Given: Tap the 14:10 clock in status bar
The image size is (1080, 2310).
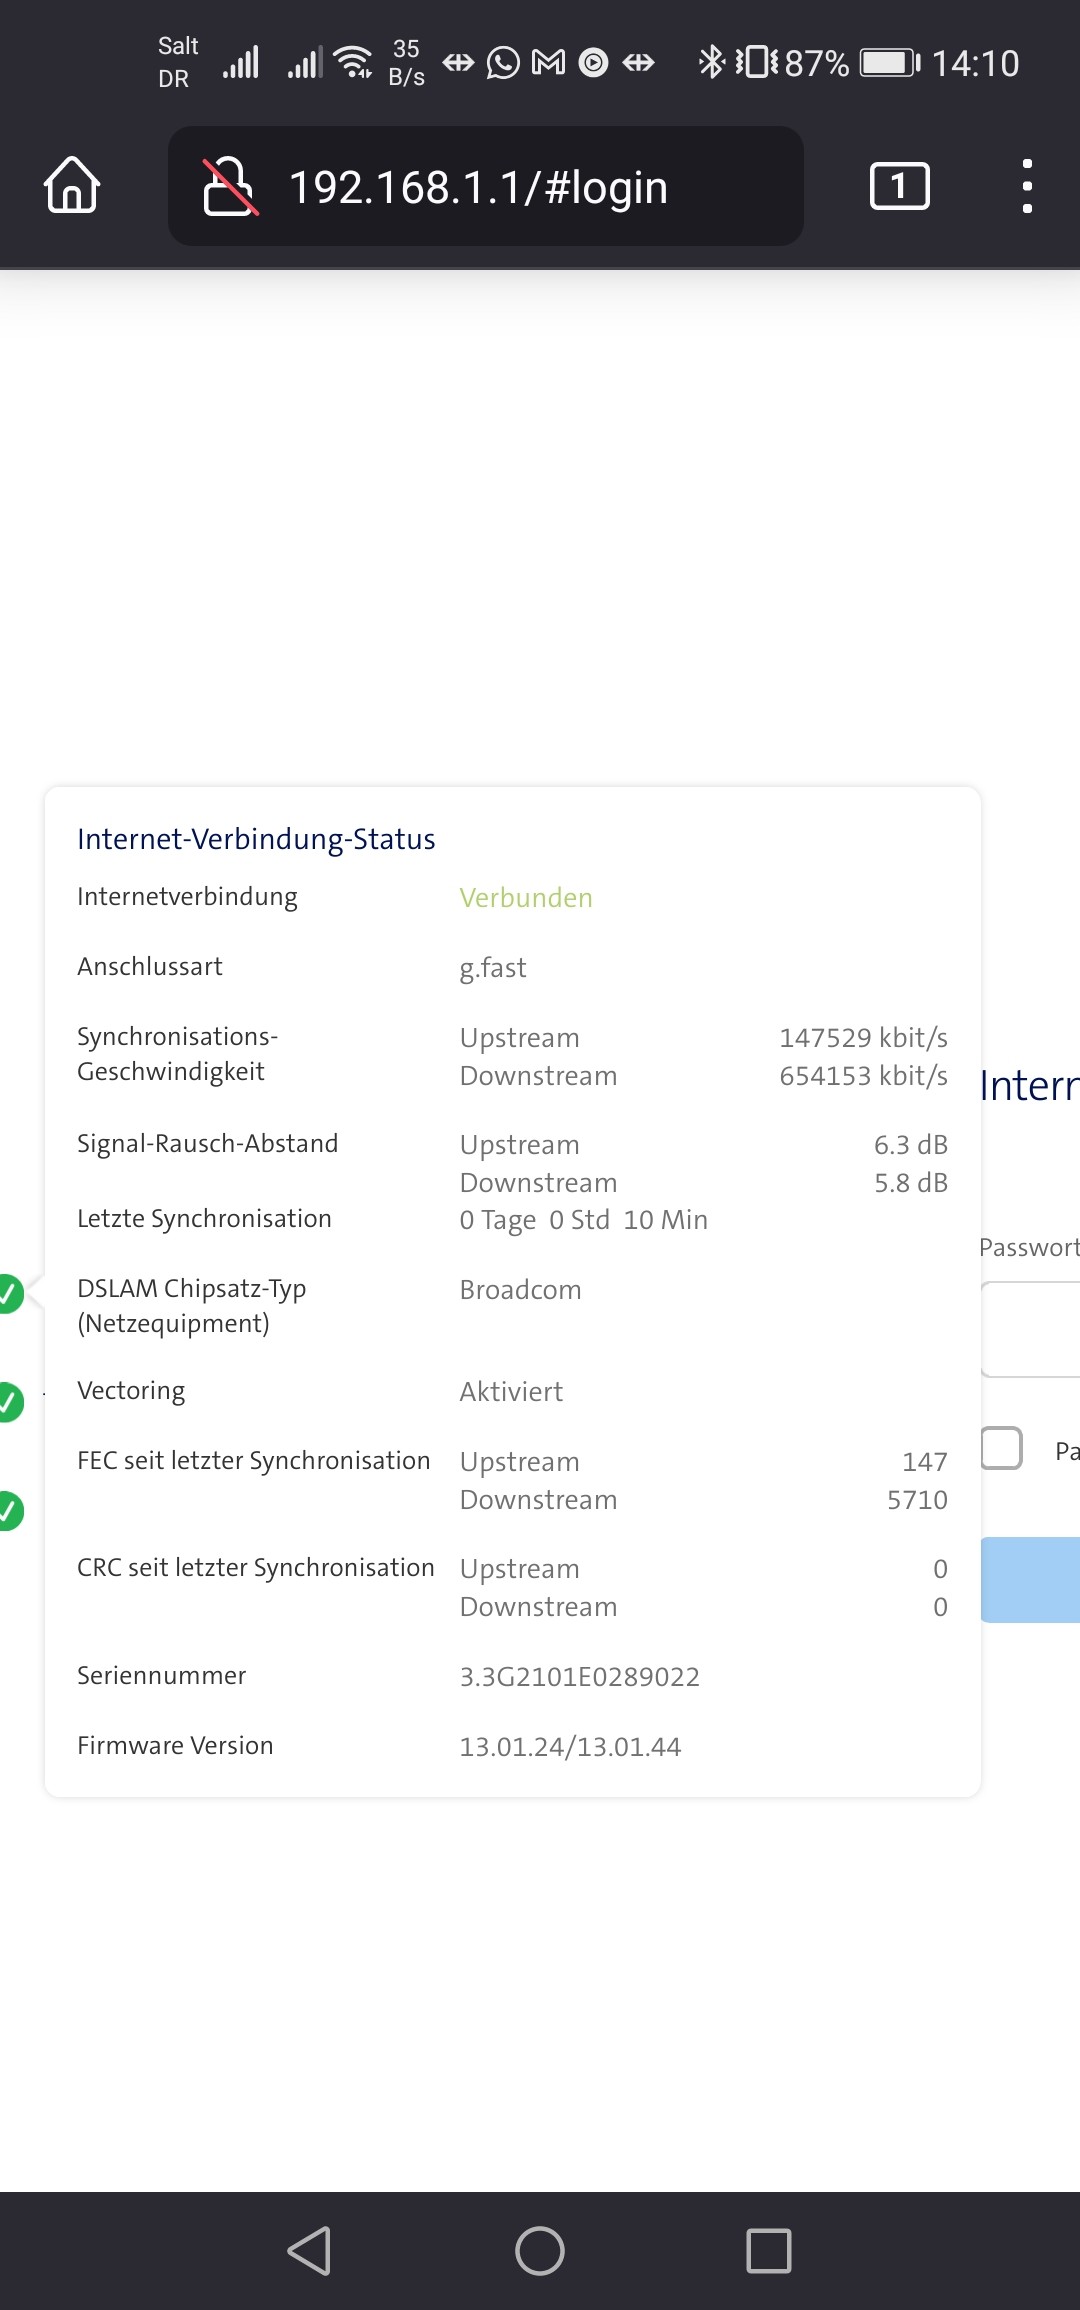Looking at the screenshot, I should (x=975, y=64).
